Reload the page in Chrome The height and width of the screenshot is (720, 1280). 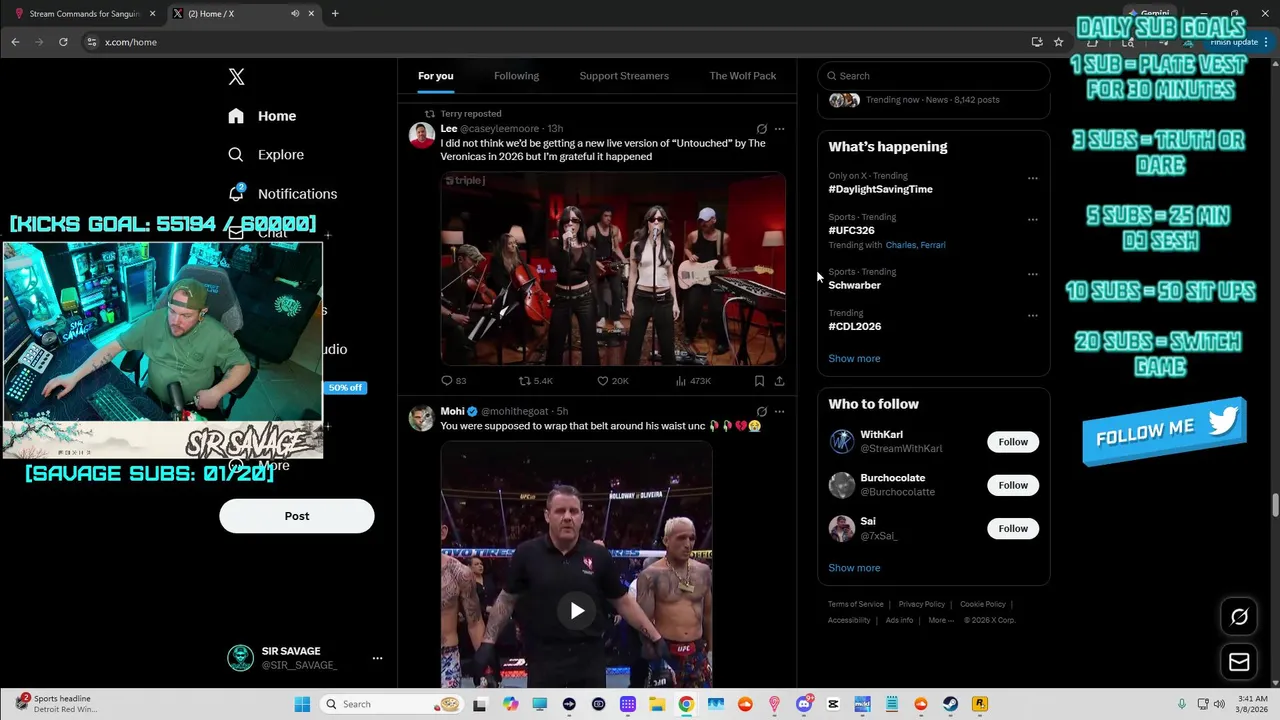pos(63,42)
